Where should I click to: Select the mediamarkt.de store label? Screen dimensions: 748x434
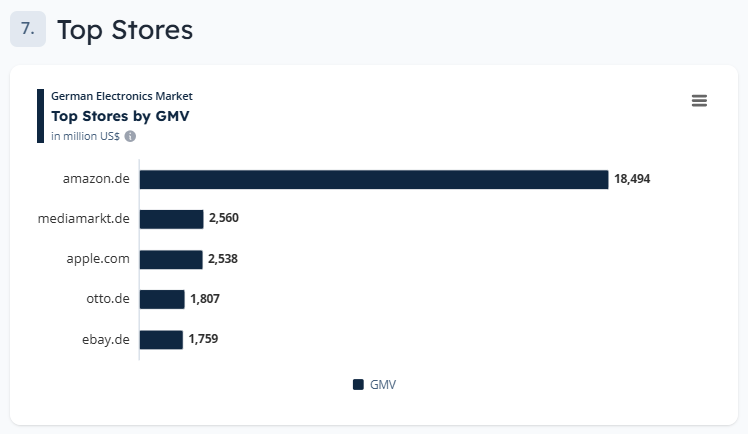(x=82, y=219)
